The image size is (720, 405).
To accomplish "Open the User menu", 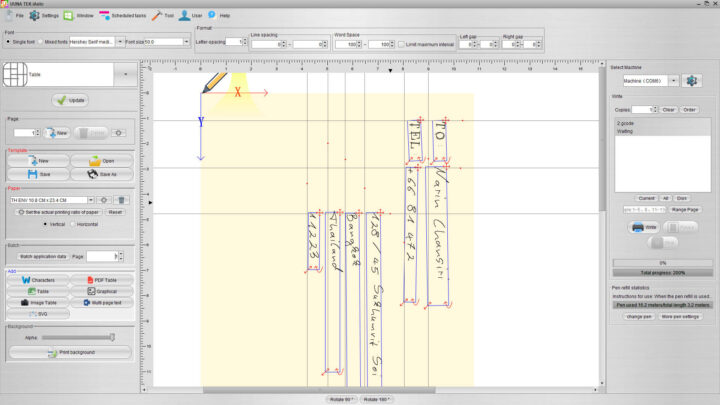I will pos(191,16).
